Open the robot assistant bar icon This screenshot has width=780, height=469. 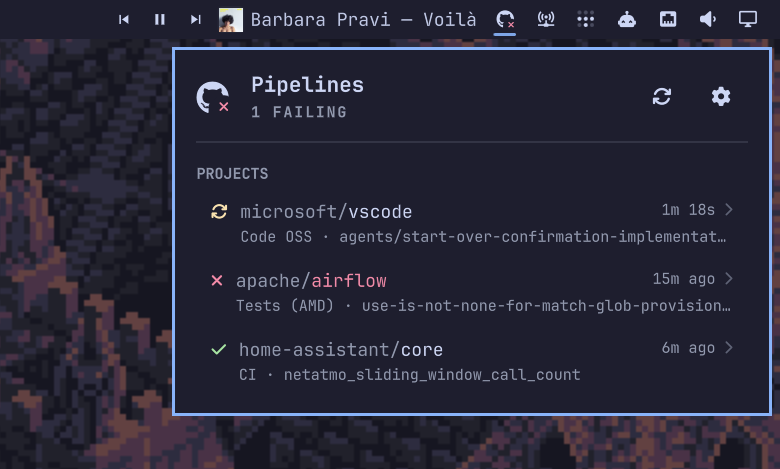click(627, 19)
